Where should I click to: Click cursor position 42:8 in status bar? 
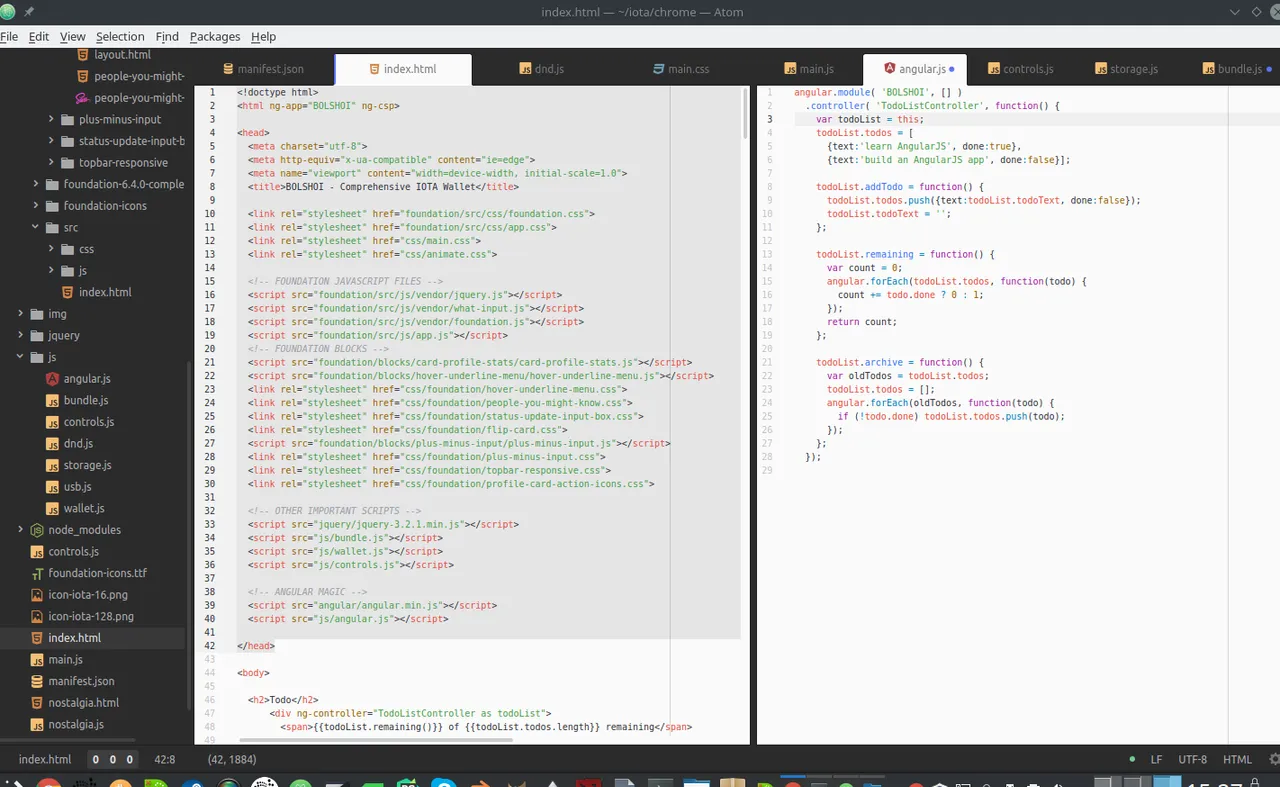click(165, 760)
